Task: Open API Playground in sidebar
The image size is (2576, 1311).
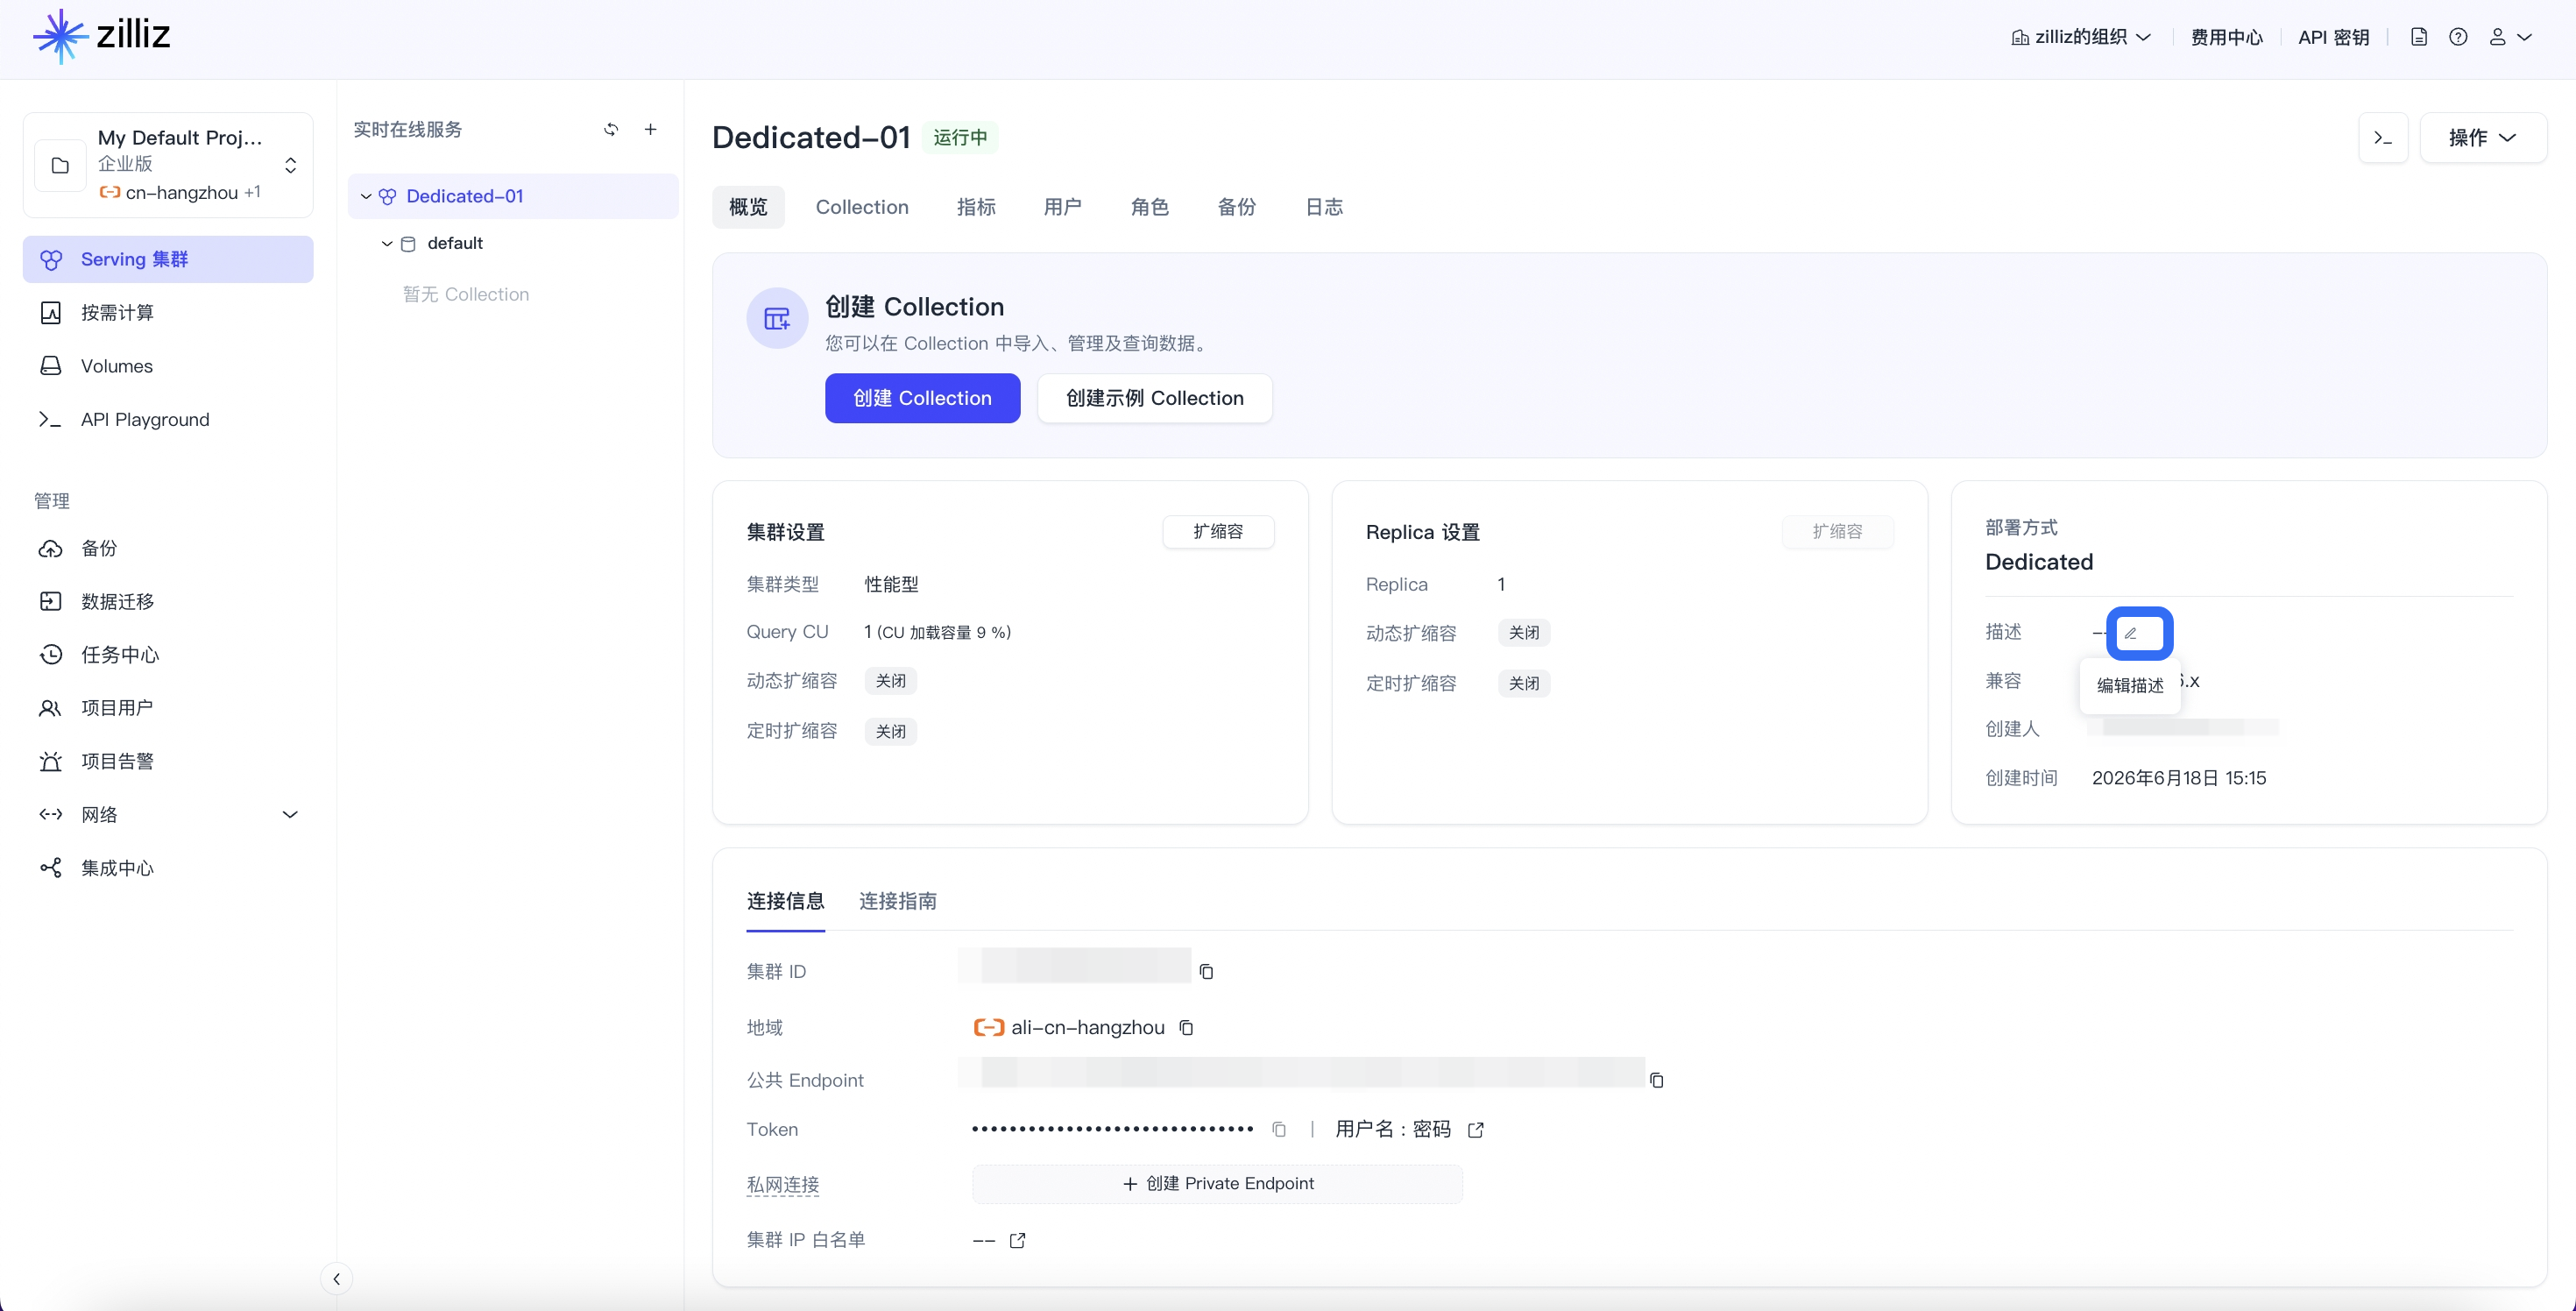Action: point(168,419)
